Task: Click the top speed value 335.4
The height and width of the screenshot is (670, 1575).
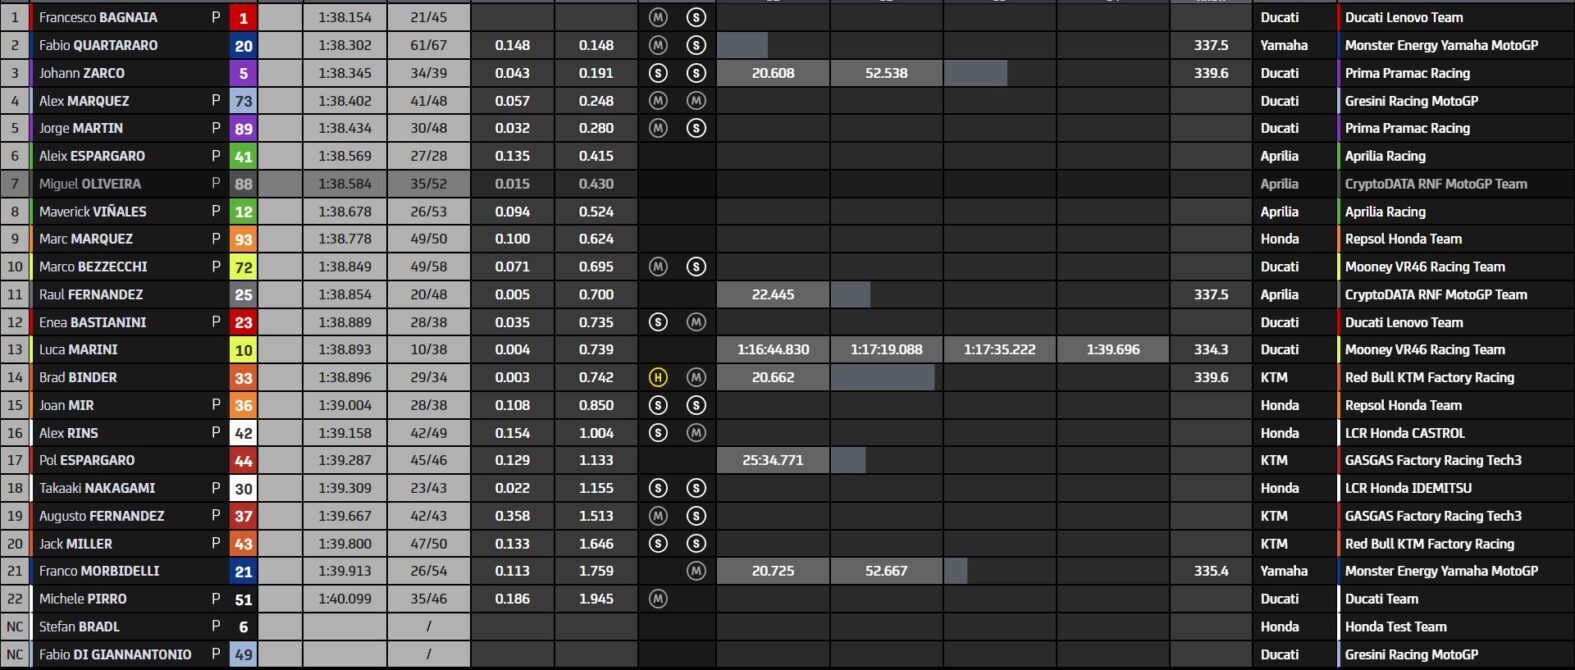Action: coord(1211,571)
